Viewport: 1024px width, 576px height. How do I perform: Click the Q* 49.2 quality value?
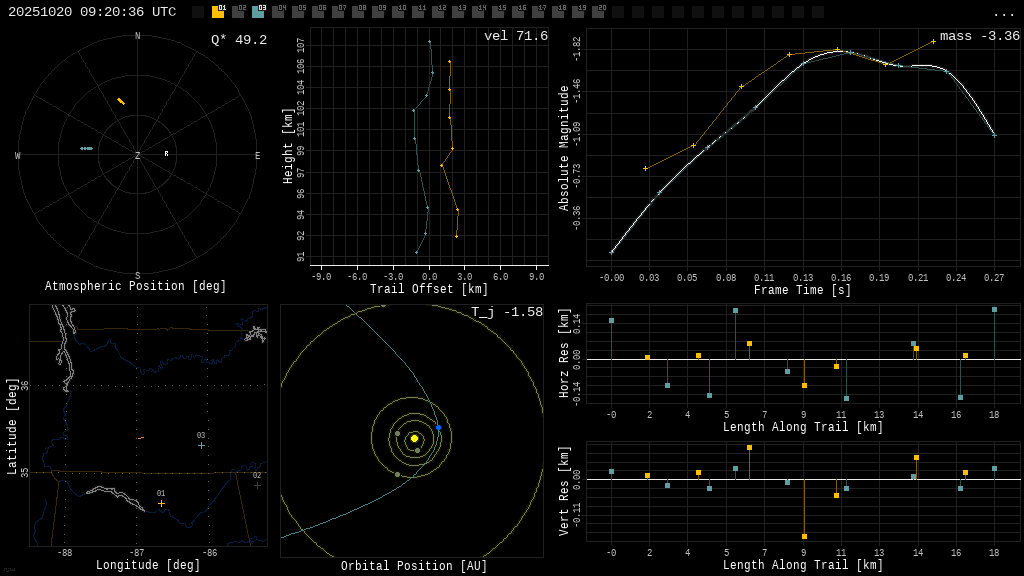[239, 40]
